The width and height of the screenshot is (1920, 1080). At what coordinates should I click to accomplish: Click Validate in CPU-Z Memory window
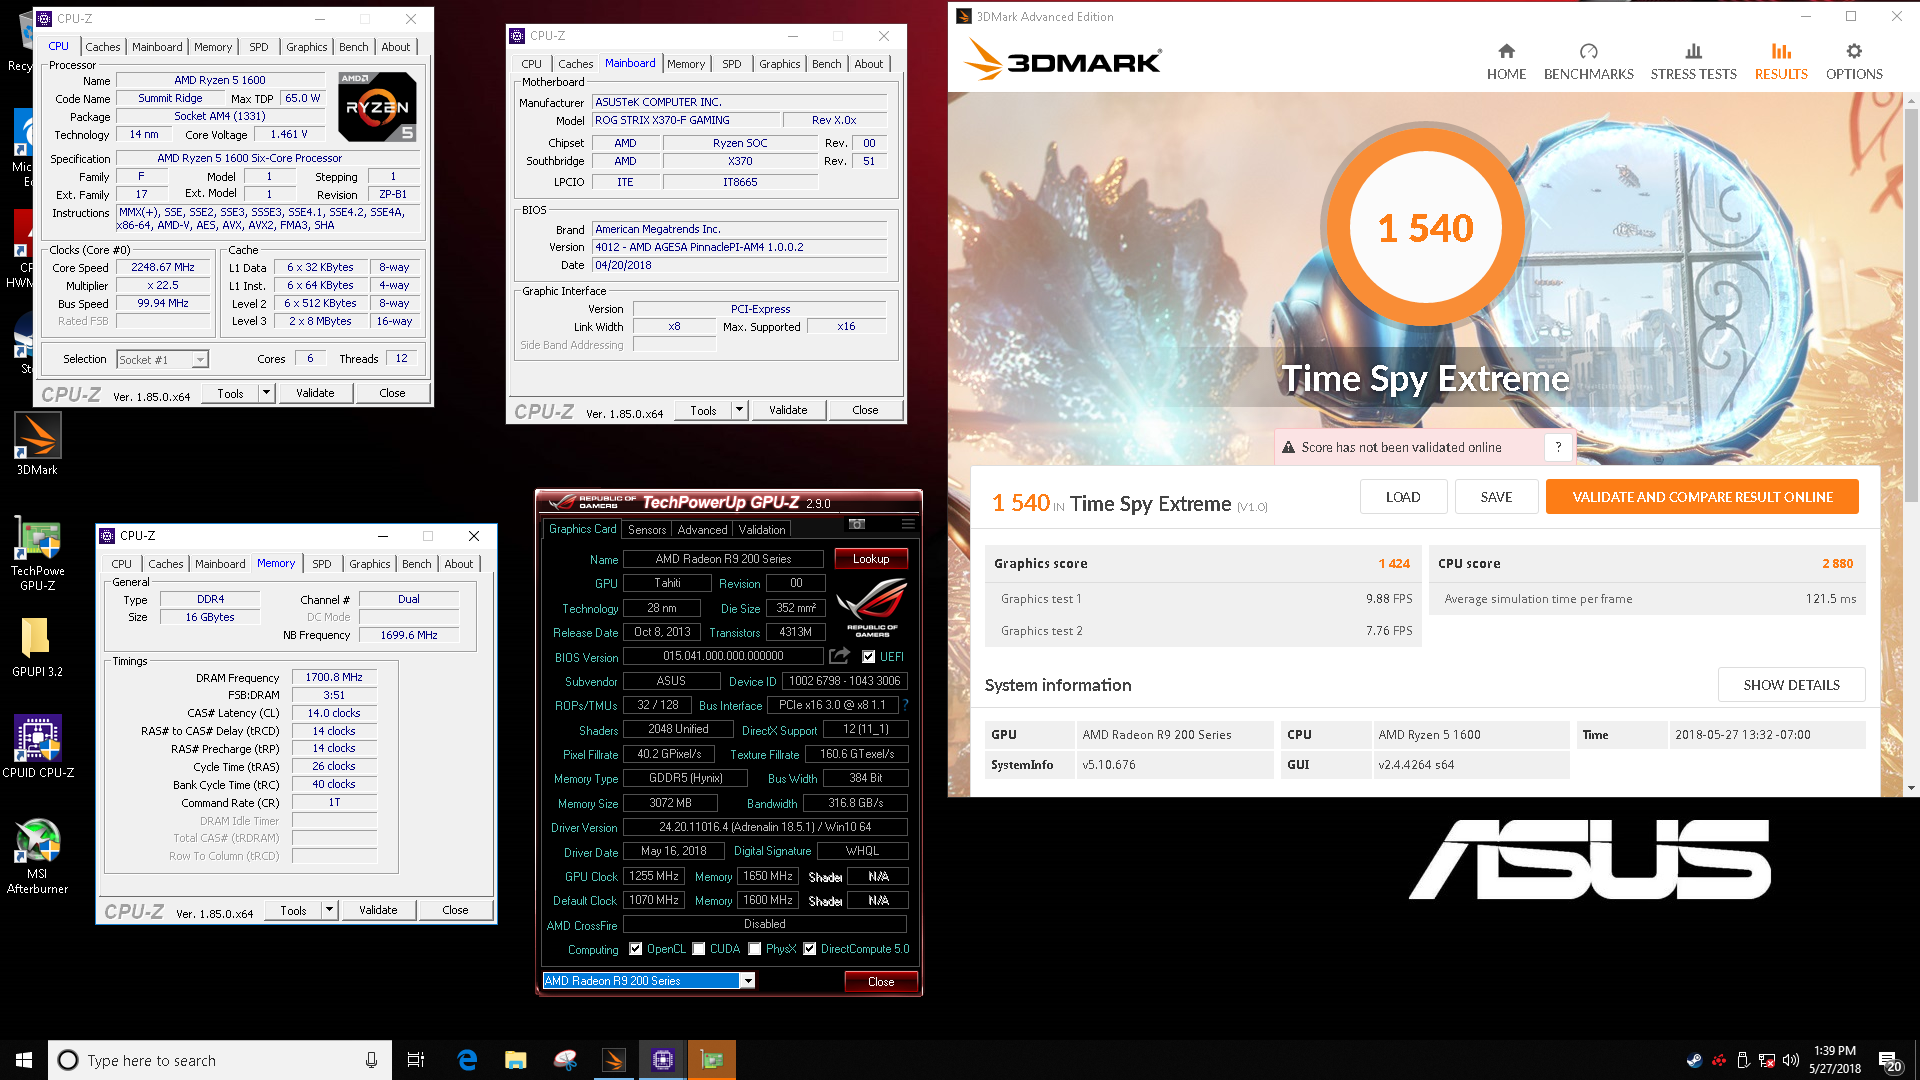[378, 910]
